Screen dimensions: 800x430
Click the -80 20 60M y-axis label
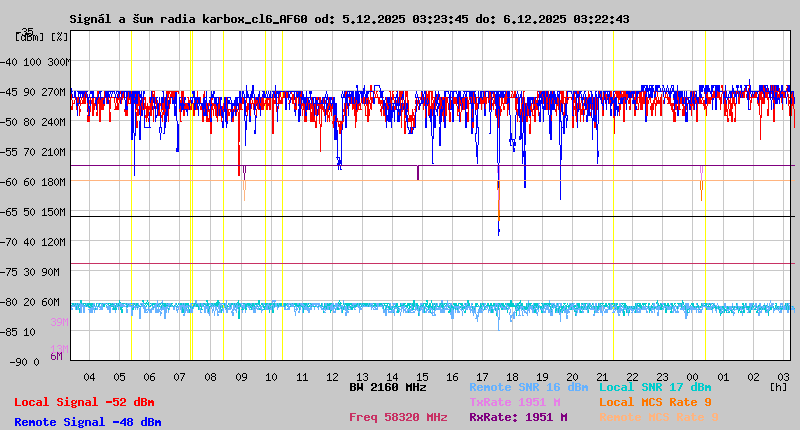[42, 302]
